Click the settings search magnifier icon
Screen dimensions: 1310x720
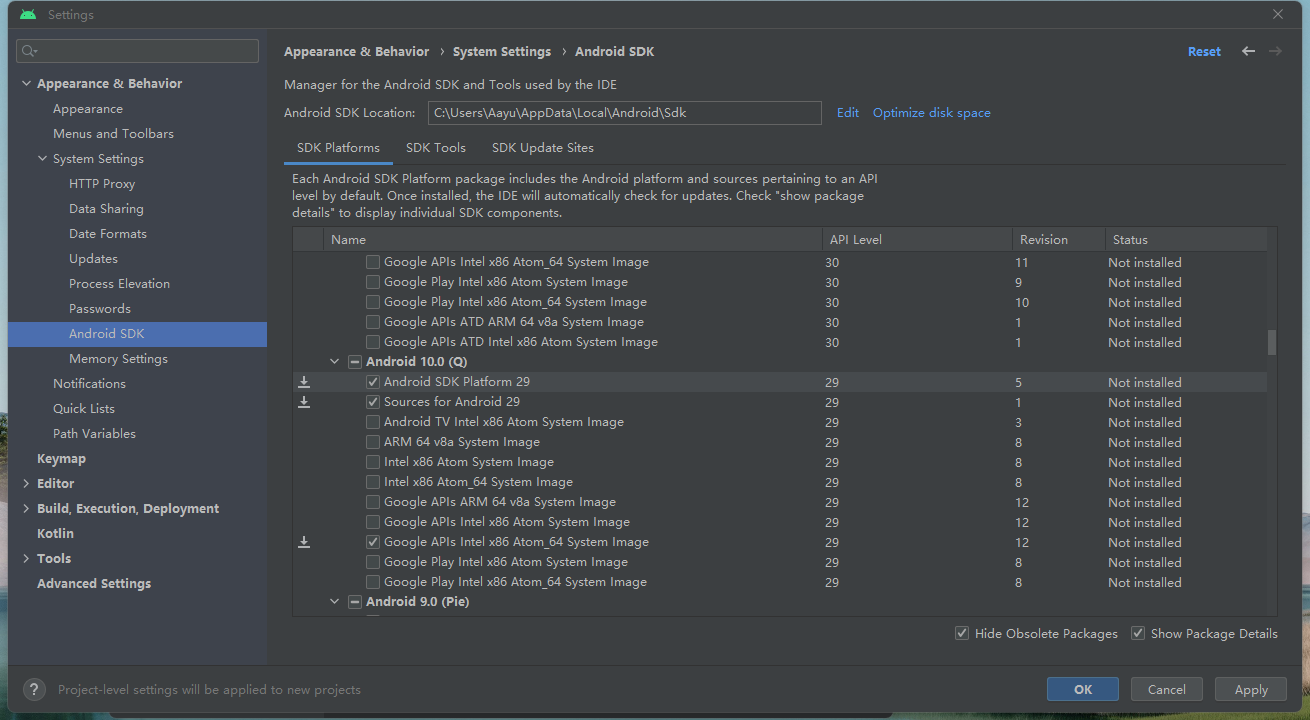pyautogui.click(x=28, y=51)
